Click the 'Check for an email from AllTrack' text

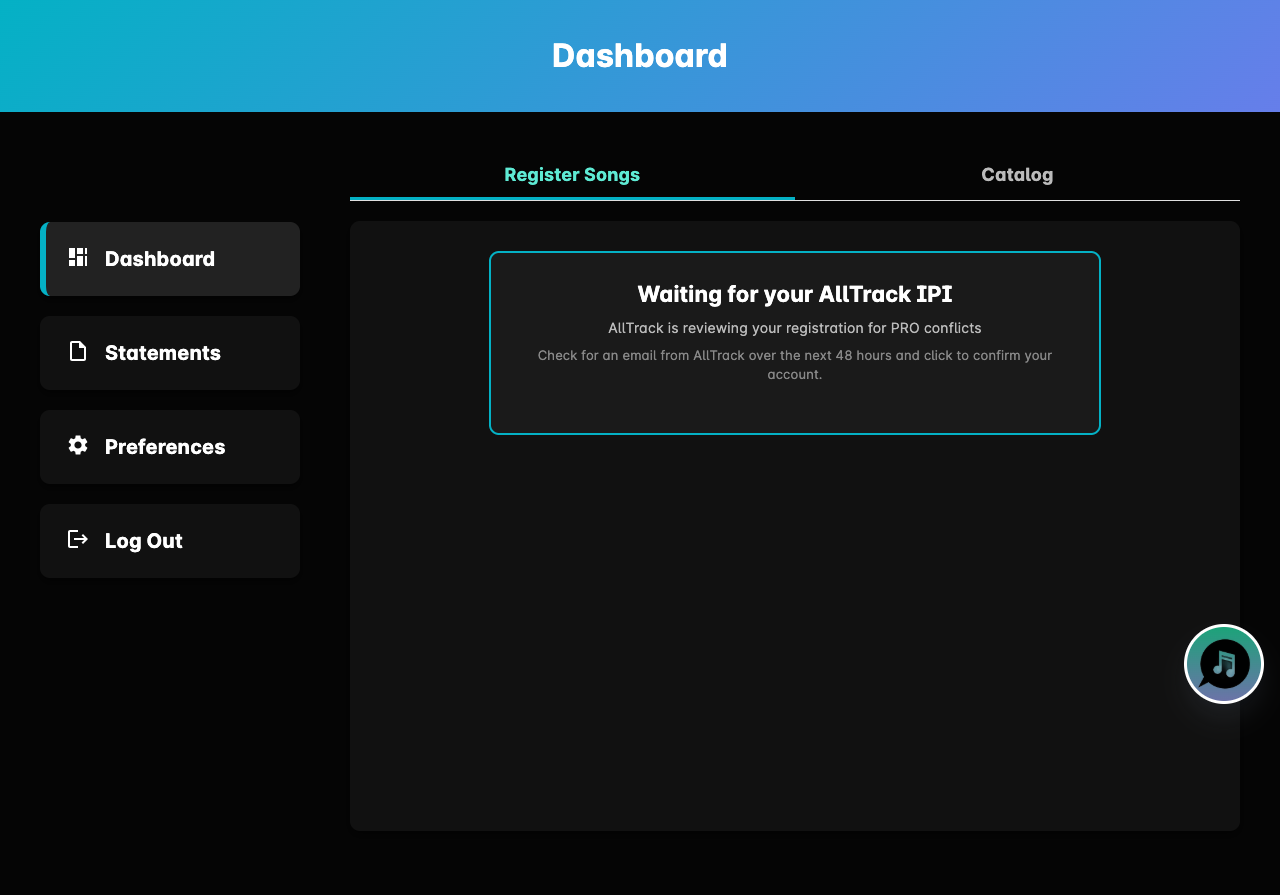(795, 365)
